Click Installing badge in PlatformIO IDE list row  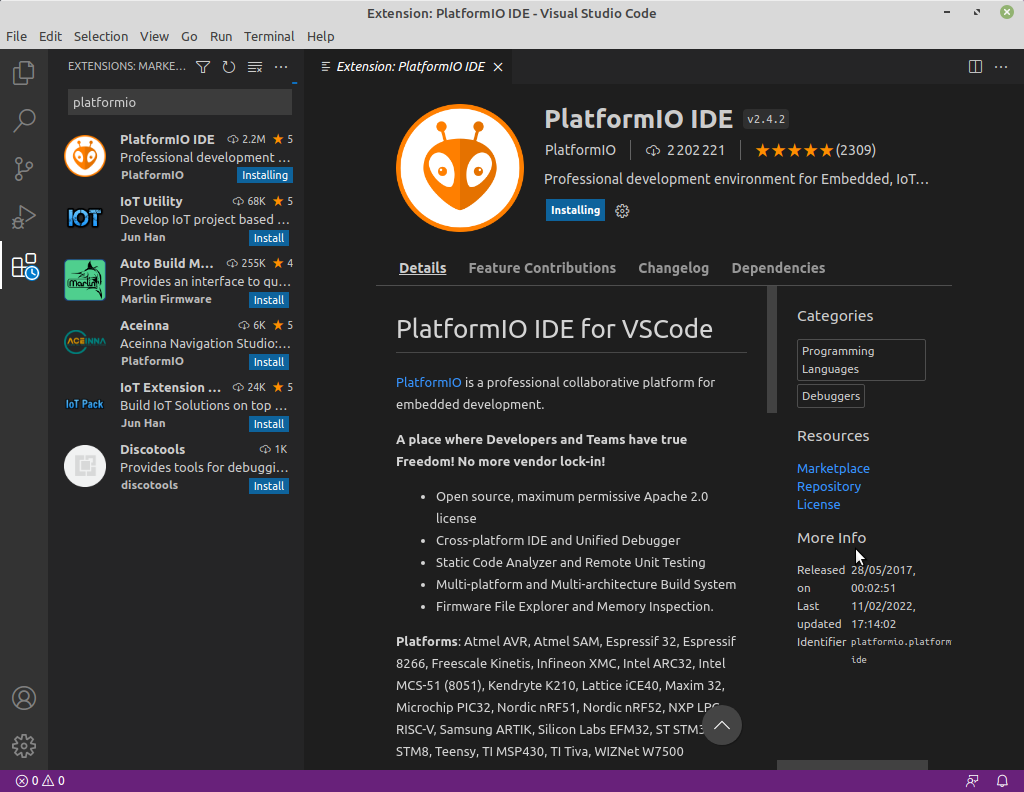point(264,175)
